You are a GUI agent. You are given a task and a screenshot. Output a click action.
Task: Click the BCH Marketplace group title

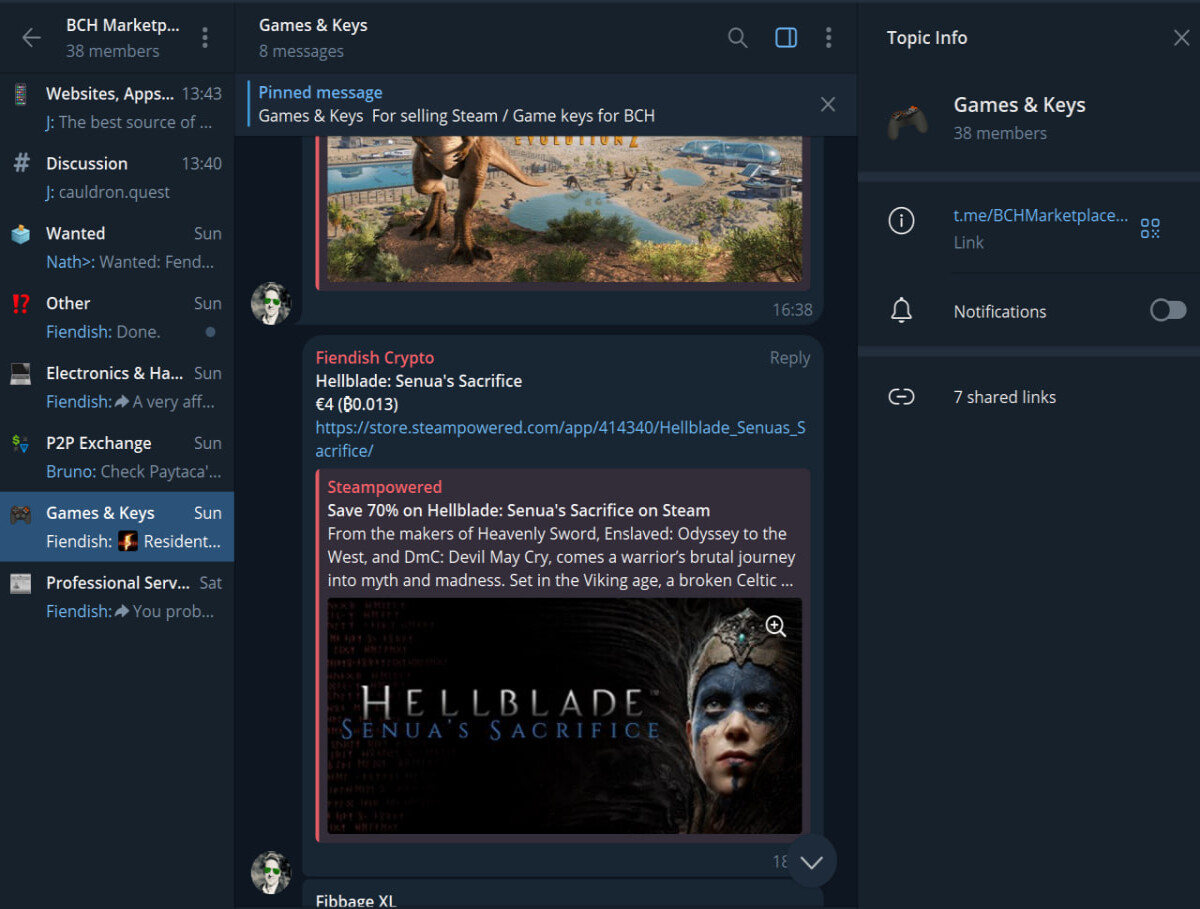[x=123, y=25]
